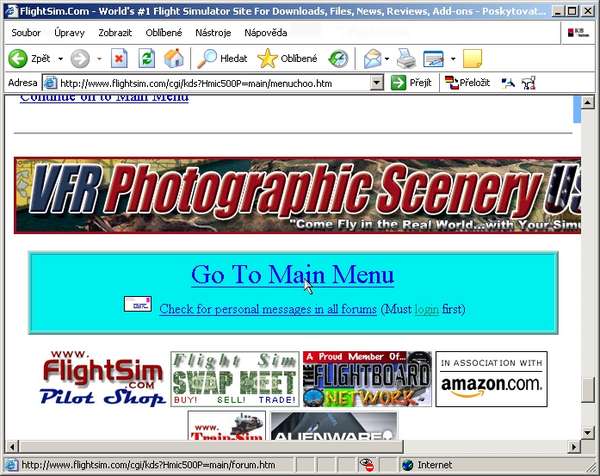Click the Mail envelope toolbar icon
The width and height of the screenshot is (600, 476).
pyautogui.click(x=372, y=59)
